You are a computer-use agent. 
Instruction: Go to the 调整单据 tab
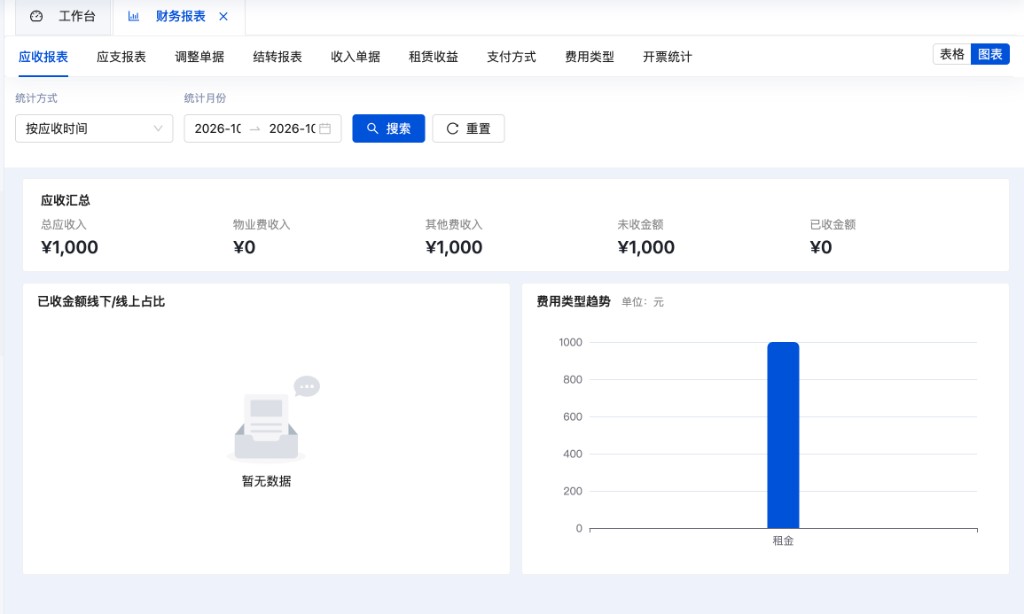click(199, 57)
